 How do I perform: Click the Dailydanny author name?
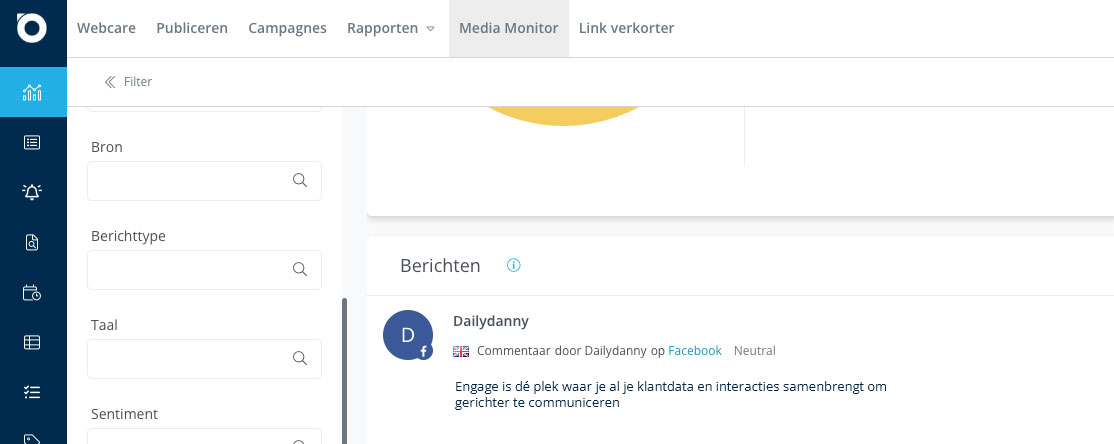point(491,321)
